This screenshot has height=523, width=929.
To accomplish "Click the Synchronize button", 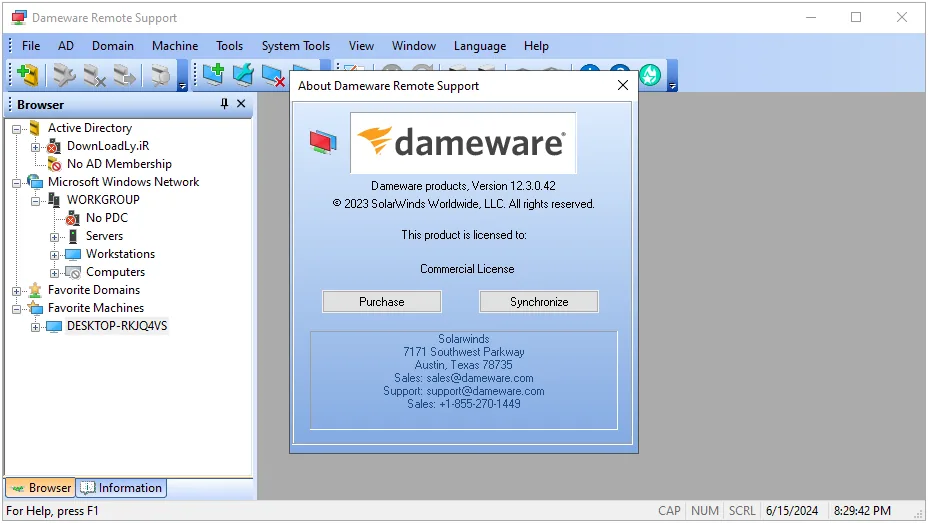I will click(539, 301).
